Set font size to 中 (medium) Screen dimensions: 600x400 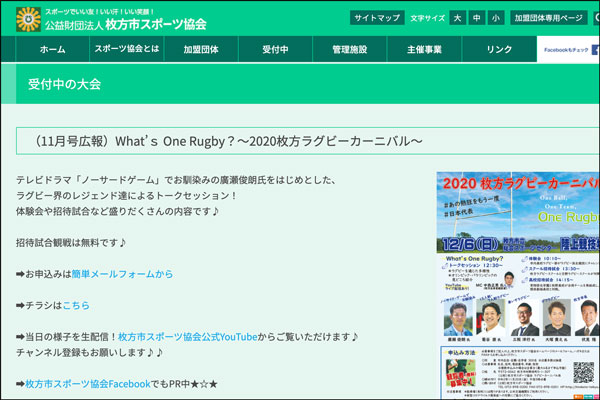(477, 18)
